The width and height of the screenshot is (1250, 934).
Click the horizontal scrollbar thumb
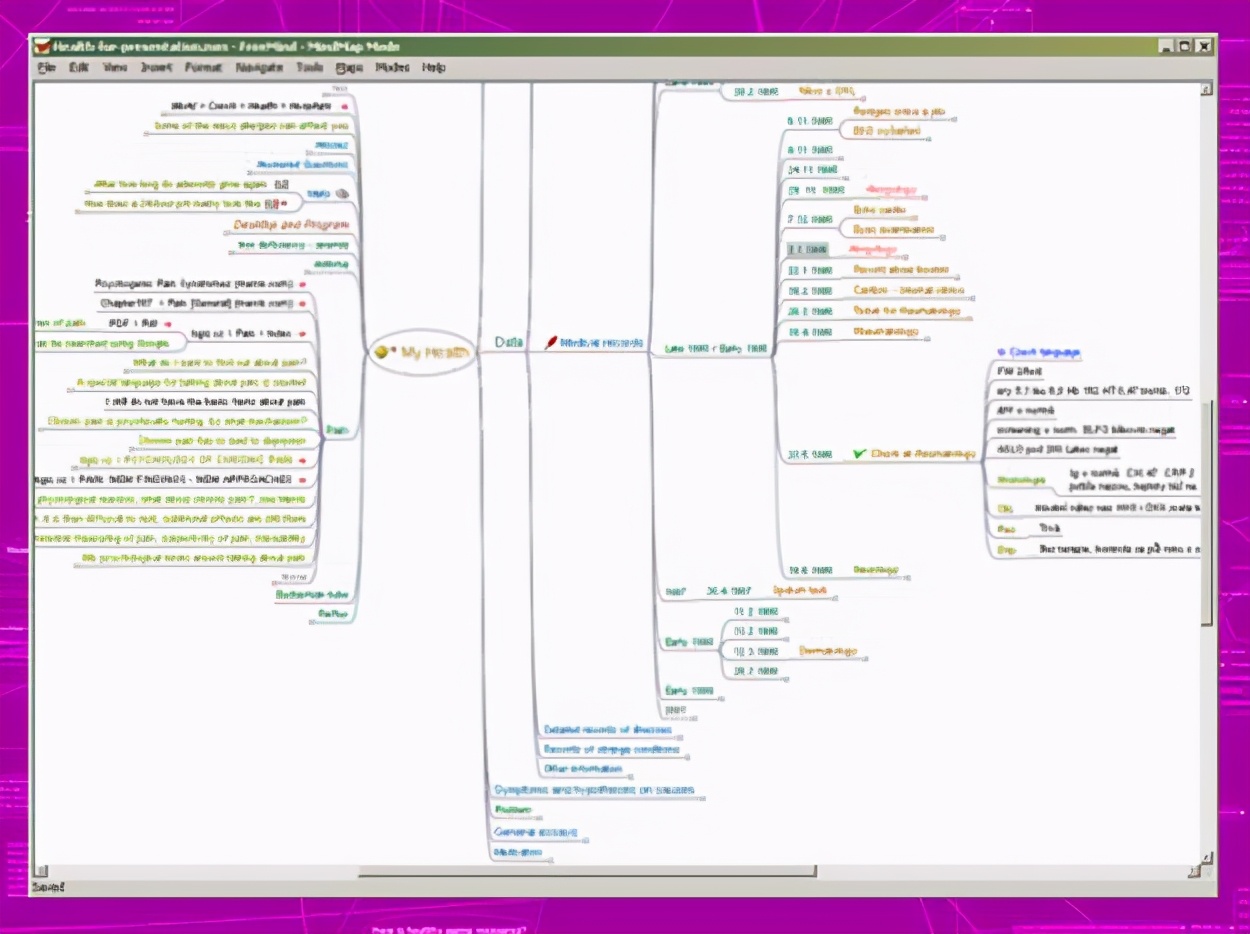586,871
